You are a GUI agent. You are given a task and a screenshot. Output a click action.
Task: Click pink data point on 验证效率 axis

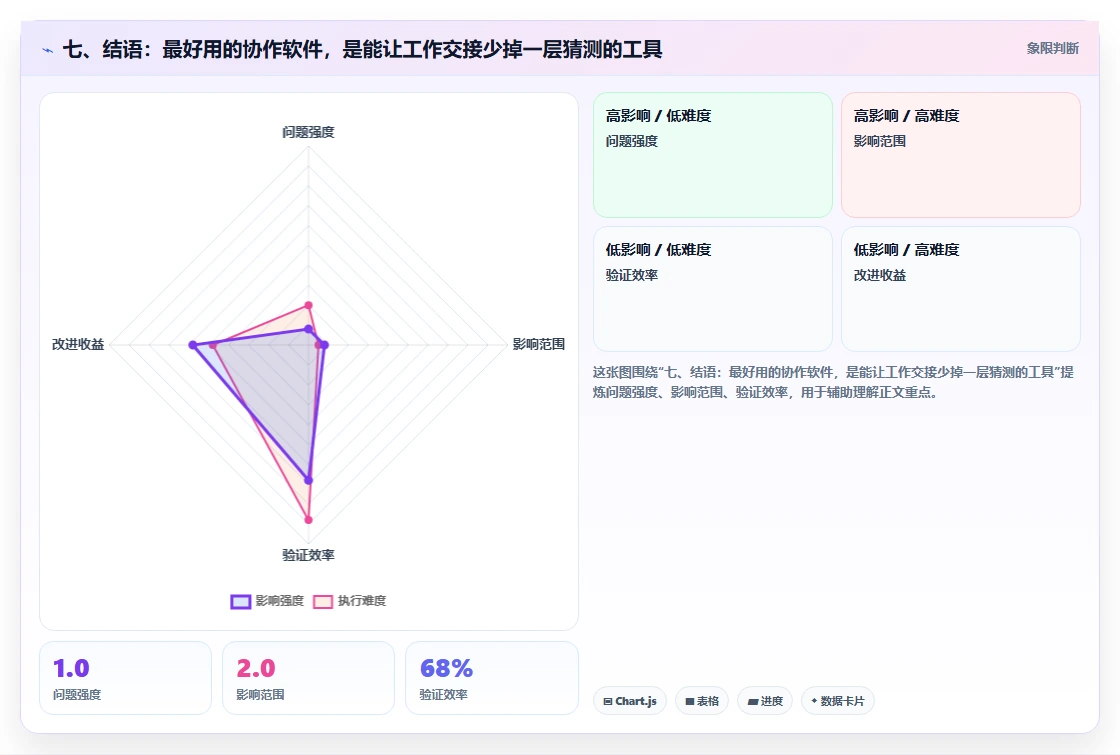tap(309, 520)
